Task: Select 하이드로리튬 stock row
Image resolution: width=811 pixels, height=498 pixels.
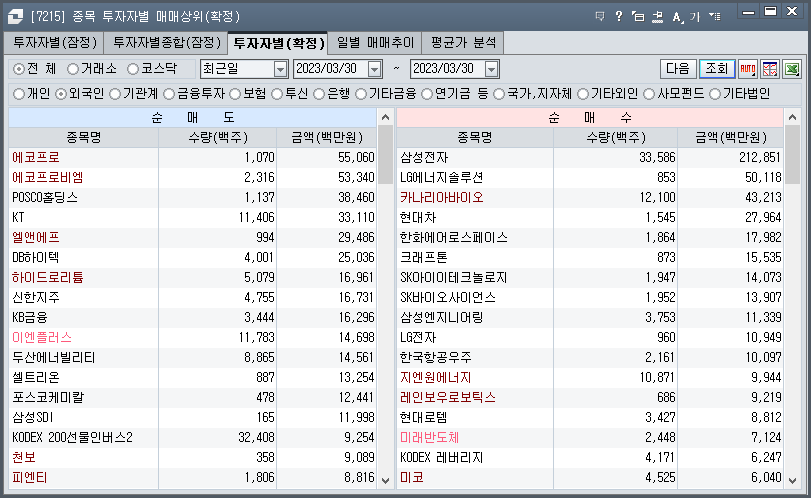Action: [192, 278]
